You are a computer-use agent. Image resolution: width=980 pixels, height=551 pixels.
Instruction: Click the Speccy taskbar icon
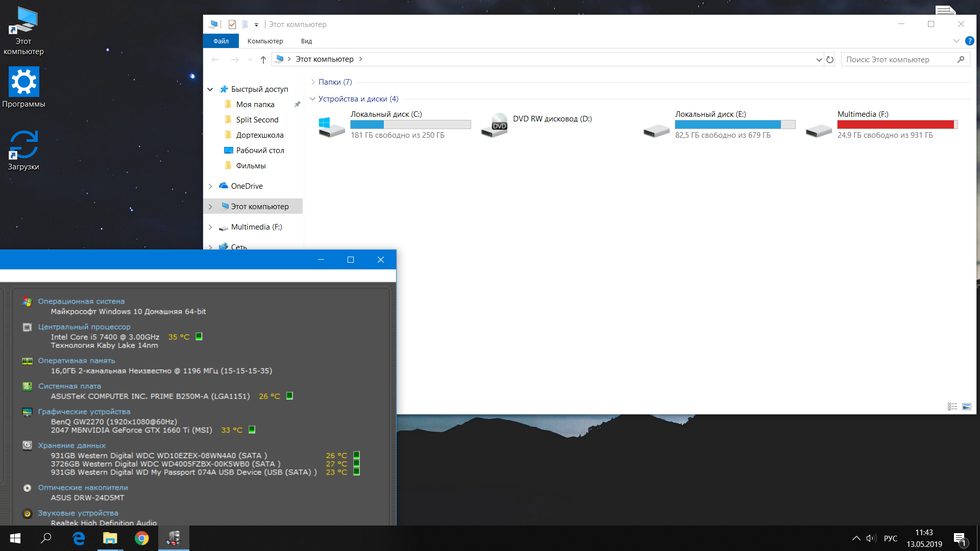click(174, 538)
